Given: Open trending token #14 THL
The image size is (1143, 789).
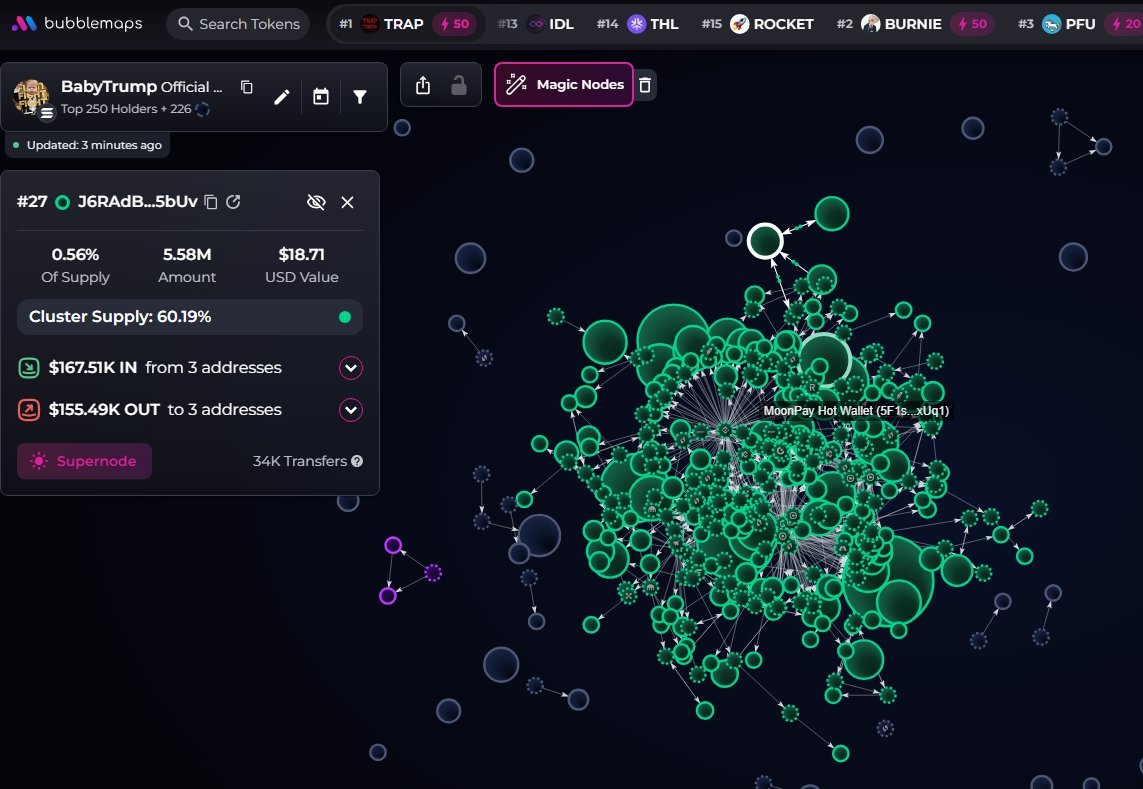Looking at the screenshot, I should pyautogui.click(x=637, y=24).
